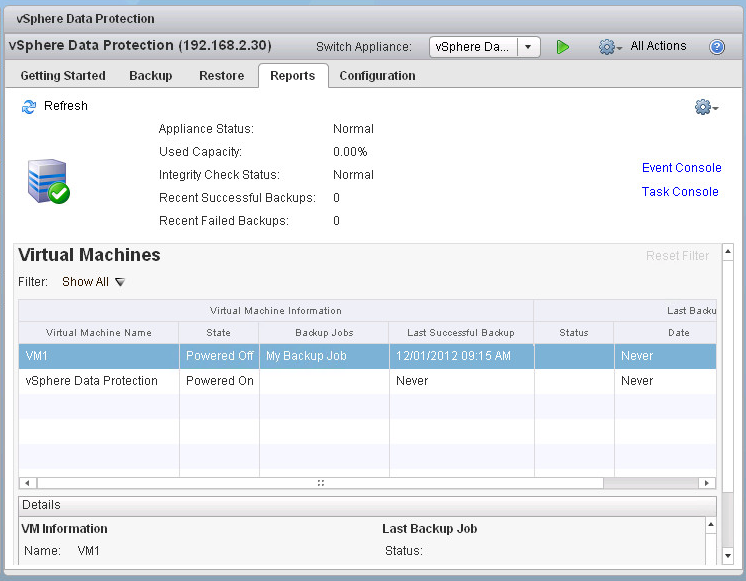Screen dimensions: 746x581
Task: Open the Configuration tab
Action: pos(377,76)
